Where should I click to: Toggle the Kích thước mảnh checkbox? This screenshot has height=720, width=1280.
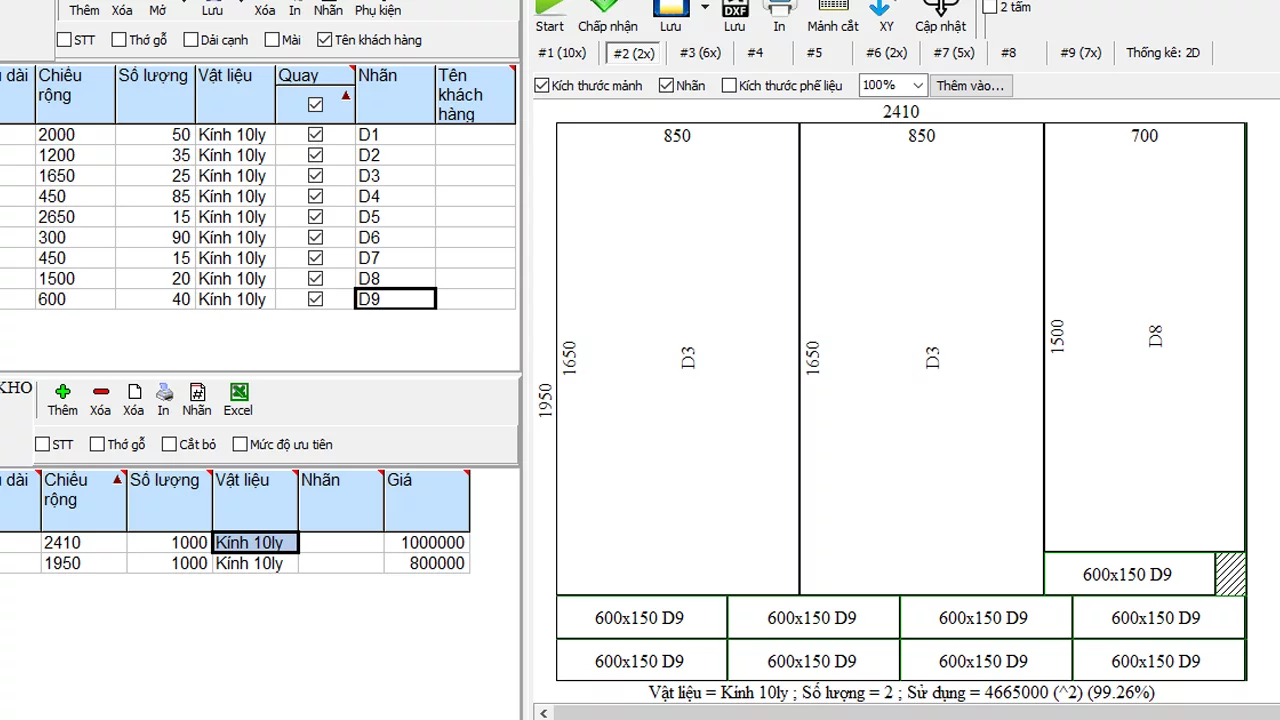tap(543, 86)
